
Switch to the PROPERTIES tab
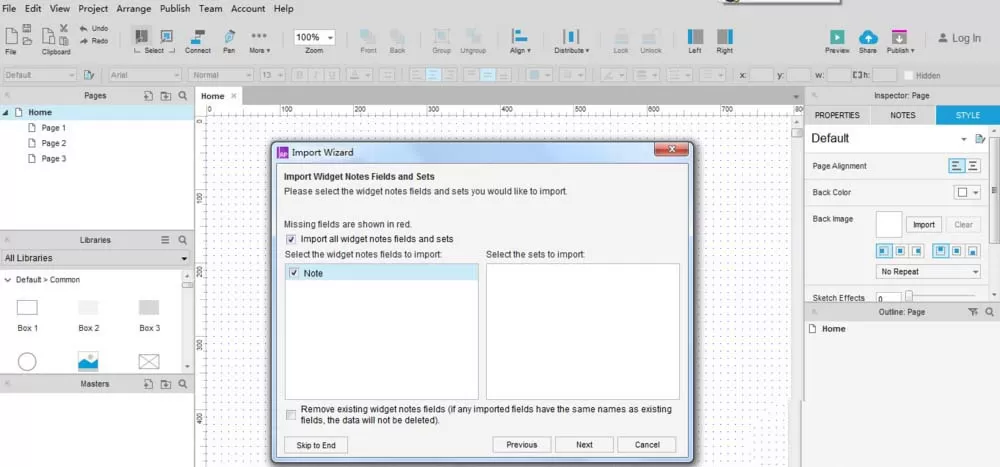pyautogui.click(x=837, y=115)
